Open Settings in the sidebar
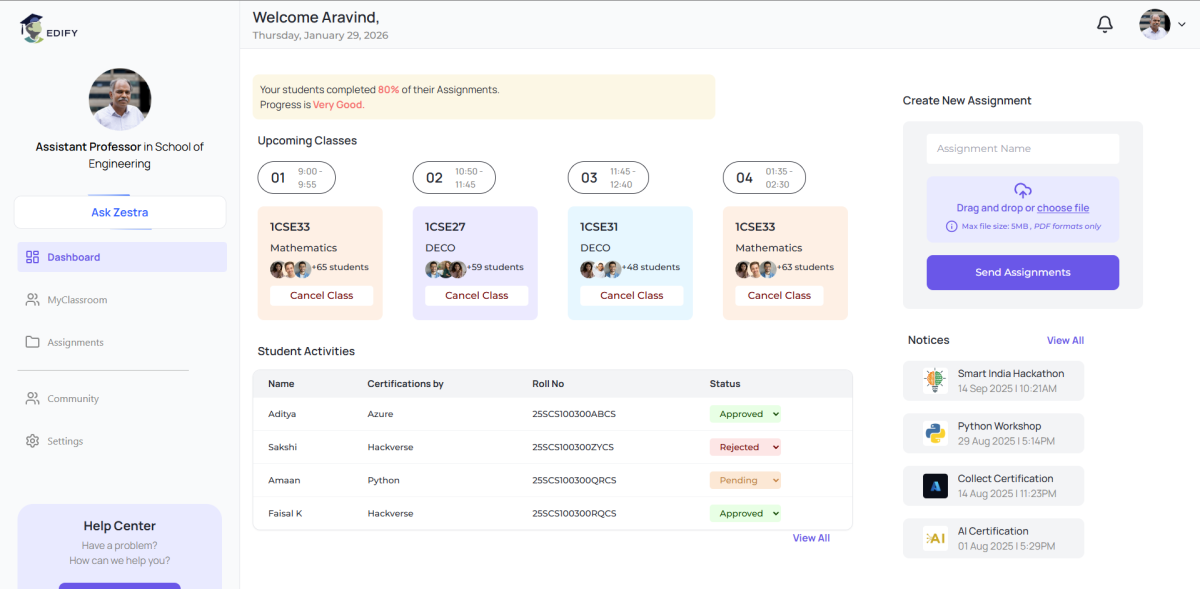1200x589 pixels. [65, 441]
